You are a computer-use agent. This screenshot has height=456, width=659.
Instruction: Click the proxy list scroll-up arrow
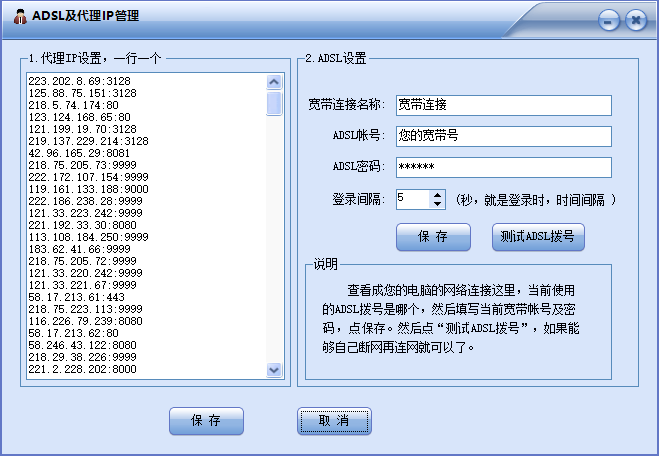coord(274,82)
